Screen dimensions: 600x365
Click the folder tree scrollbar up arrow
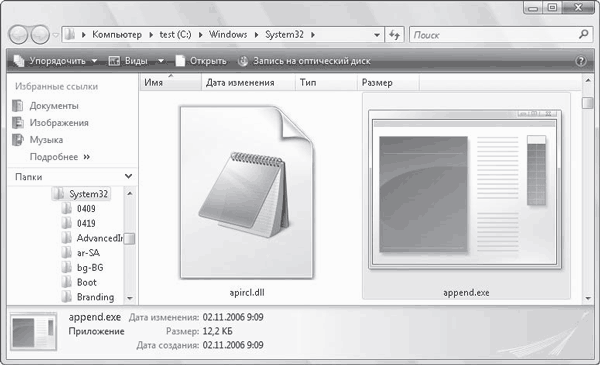coord(130,194)
